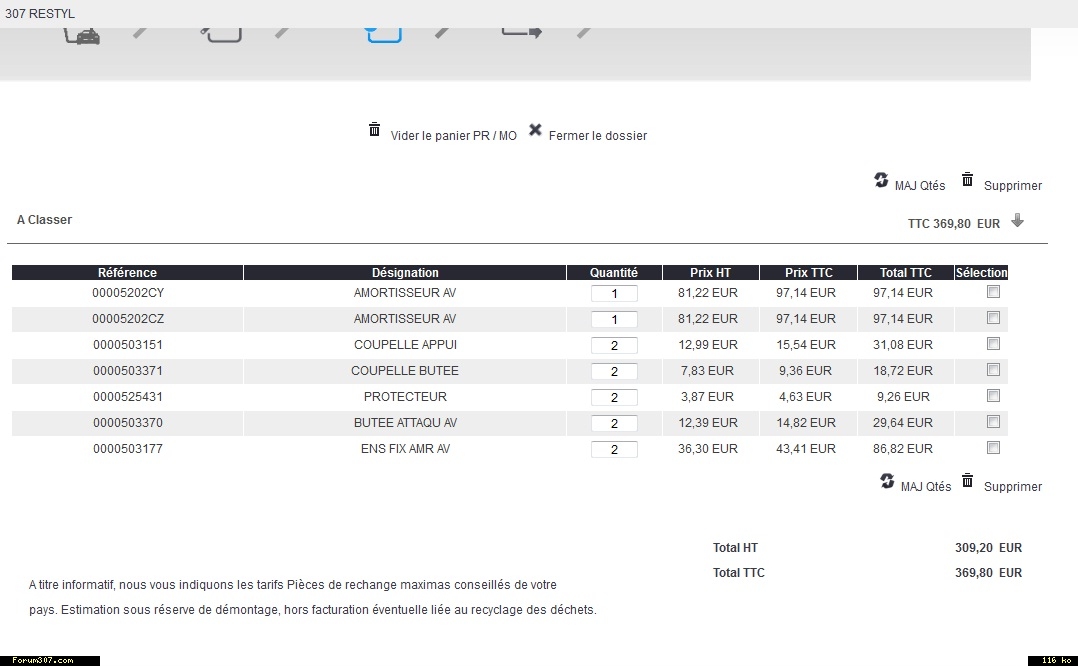This screenshot has height=666, width=1078.
Task: Click the trash icon beside Vider le panier
Action: pyautogui.click(x=375, y=130)
